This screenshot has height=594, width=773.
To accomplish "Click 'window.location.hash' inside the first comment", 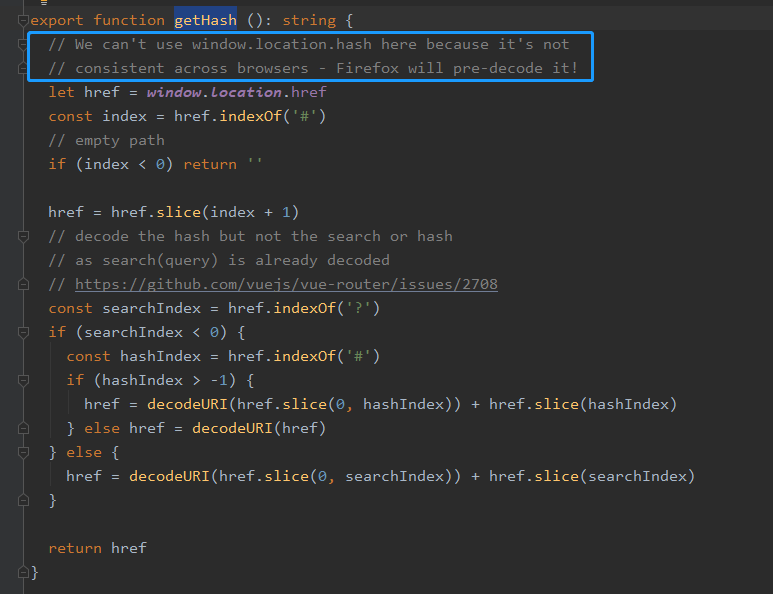I will tap(282, 44).
